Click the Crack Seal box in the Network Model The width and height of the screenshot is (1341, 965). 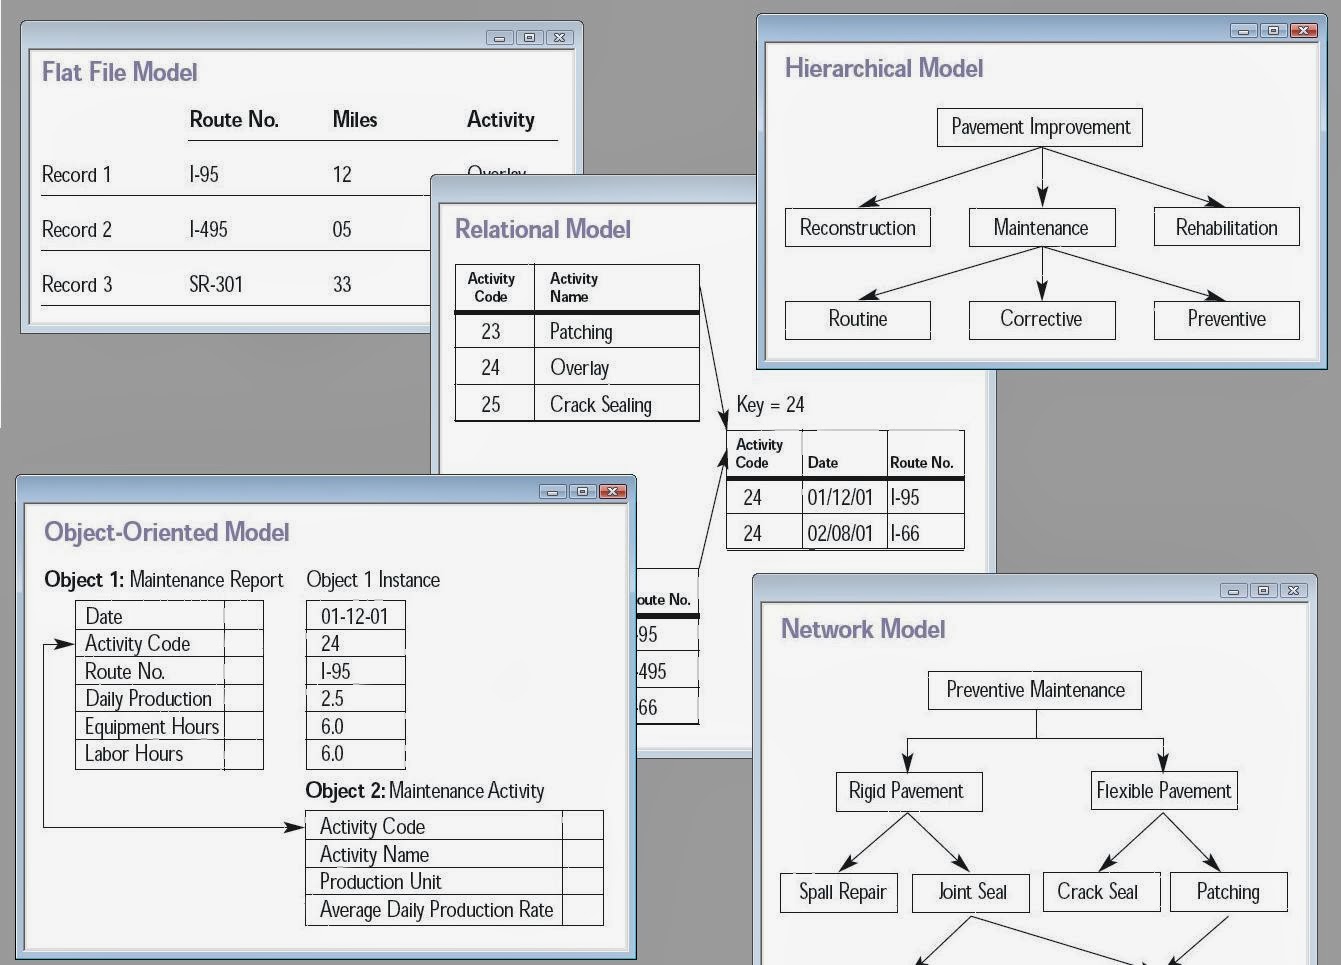(1101, 891)
